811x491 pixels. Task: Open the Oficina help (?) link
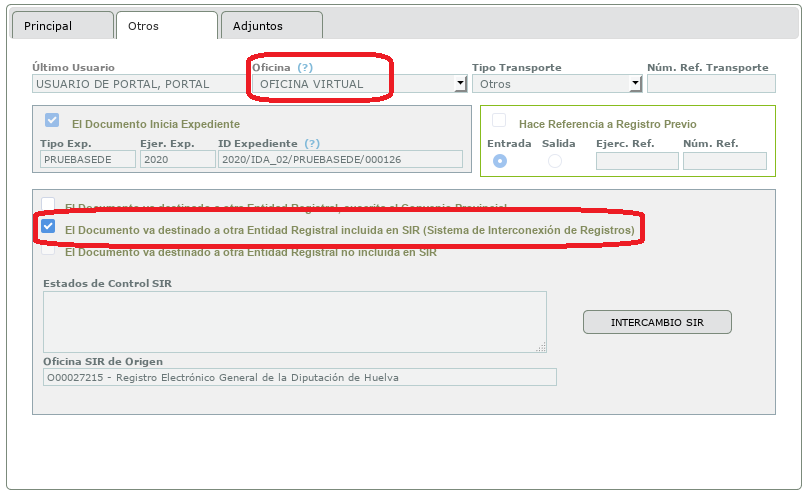pos(305,67)
